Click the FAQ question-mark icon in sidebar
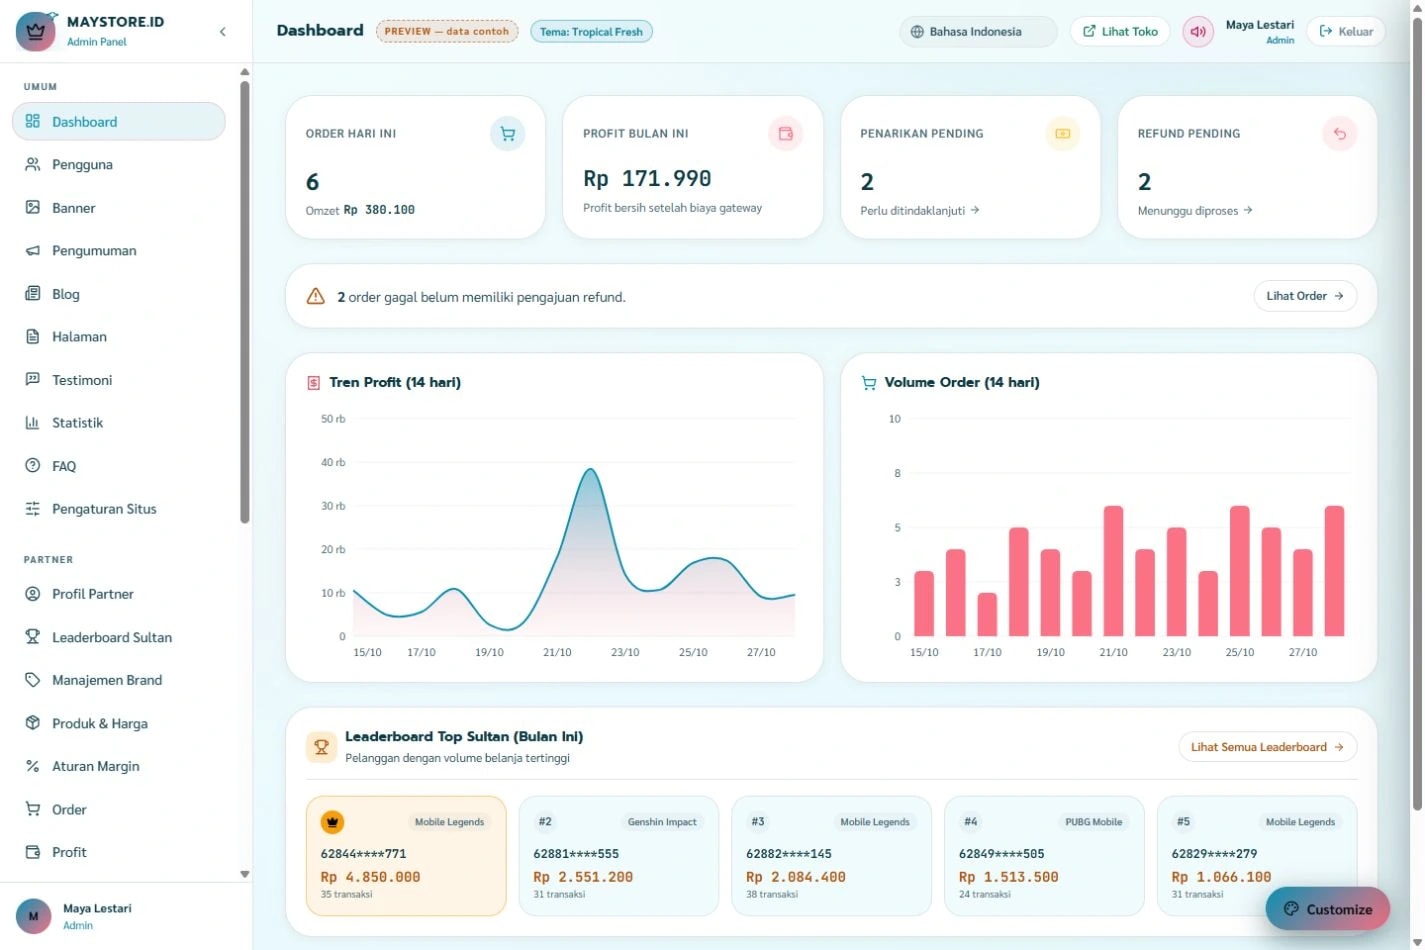This screenshot has height=950, width=1425. point(33,466)
